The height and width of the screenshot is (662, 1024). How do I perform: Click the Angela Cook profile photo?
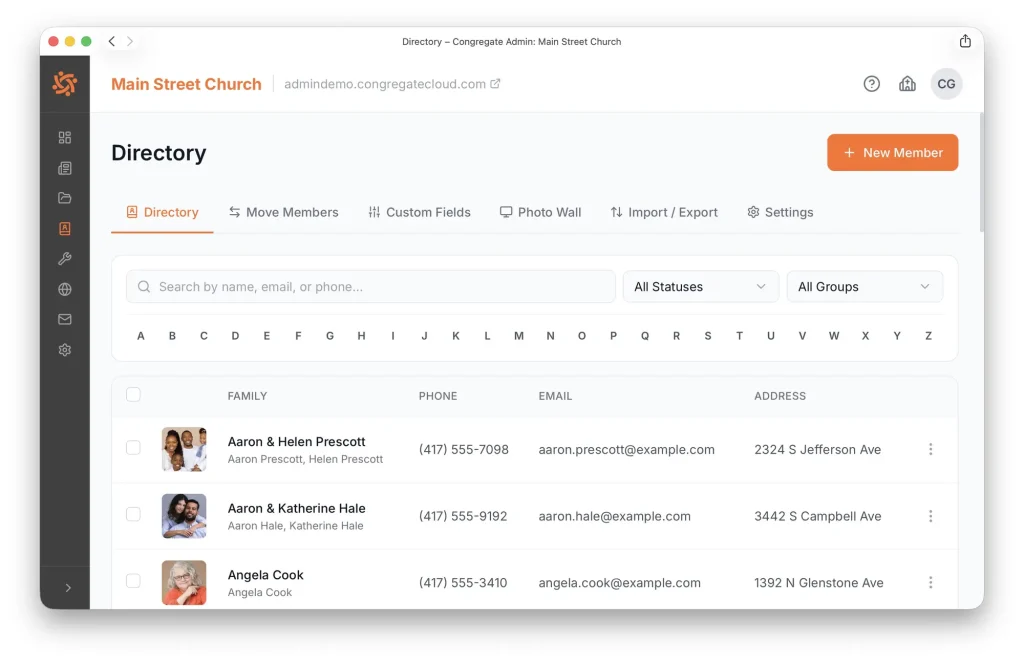coord(184,582)
